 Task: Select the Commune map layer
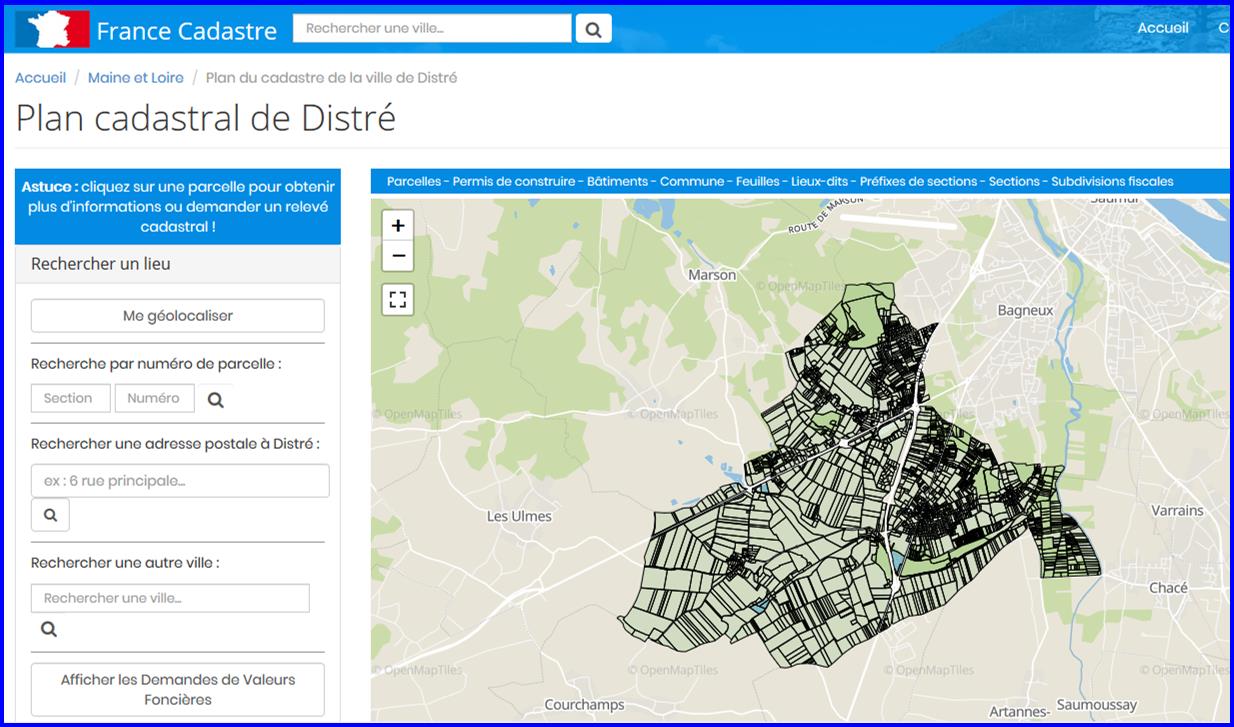click(692, 182)
